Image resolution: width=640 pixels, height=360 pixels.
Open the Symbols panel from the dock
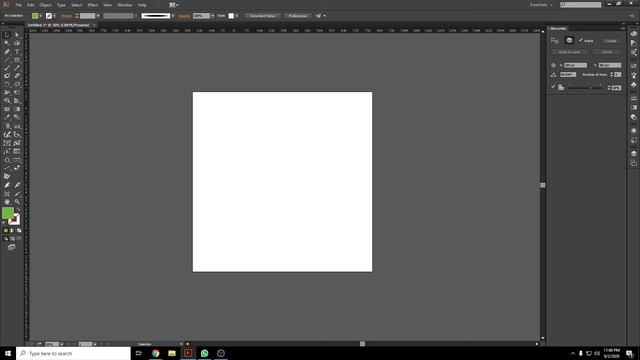point(633,84)
